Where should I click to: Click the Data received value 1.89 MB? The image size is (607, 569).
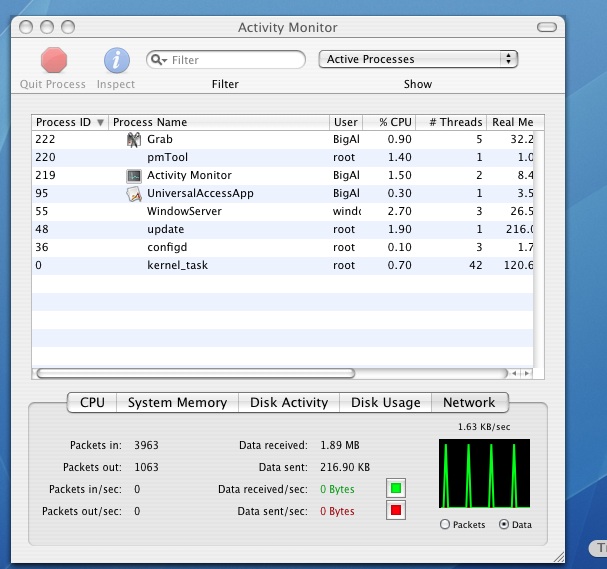(340, 445)
